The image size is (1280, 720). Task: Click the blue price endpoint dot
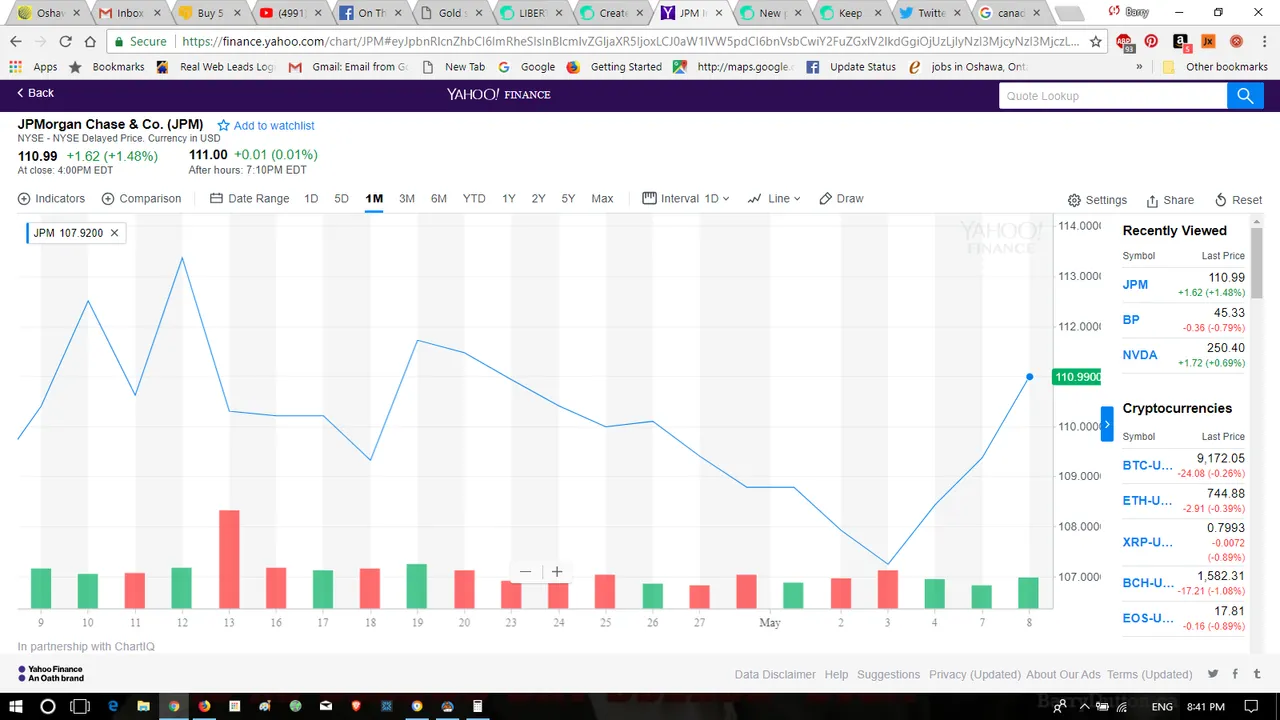coord(1029,377)
